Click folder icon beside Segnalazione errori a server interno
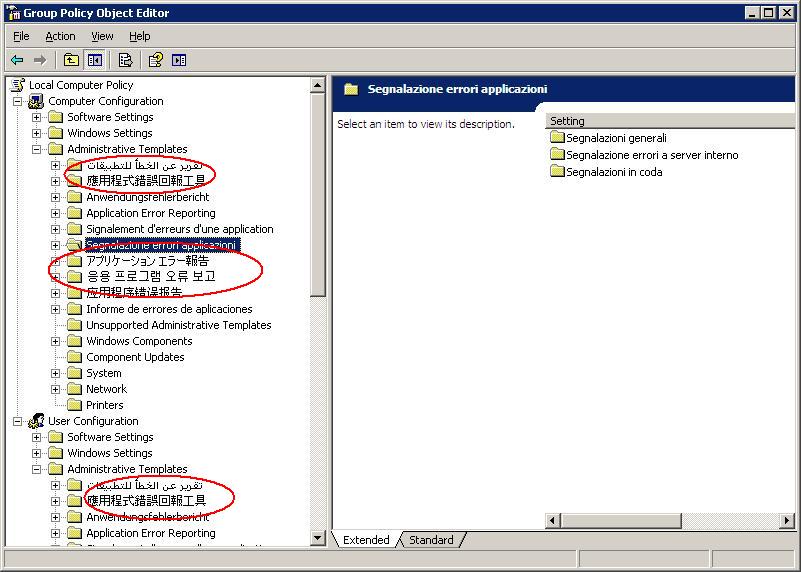The height and width of the screenshot is (572, 801). coord(557,154)
